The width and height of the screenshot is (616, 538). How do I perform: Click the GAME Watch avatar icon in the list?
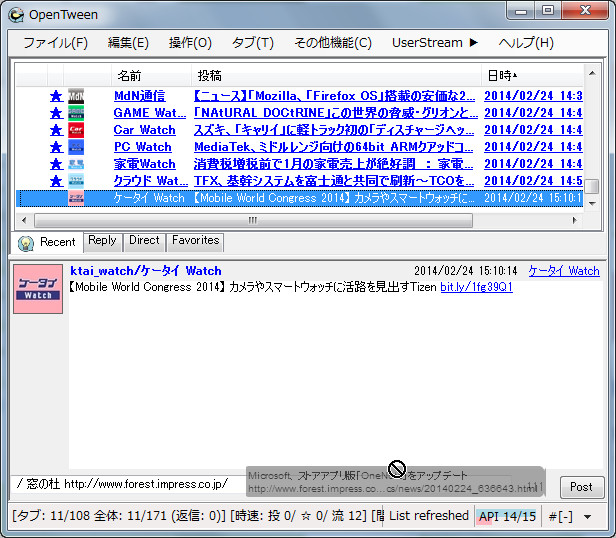(76, 113)
